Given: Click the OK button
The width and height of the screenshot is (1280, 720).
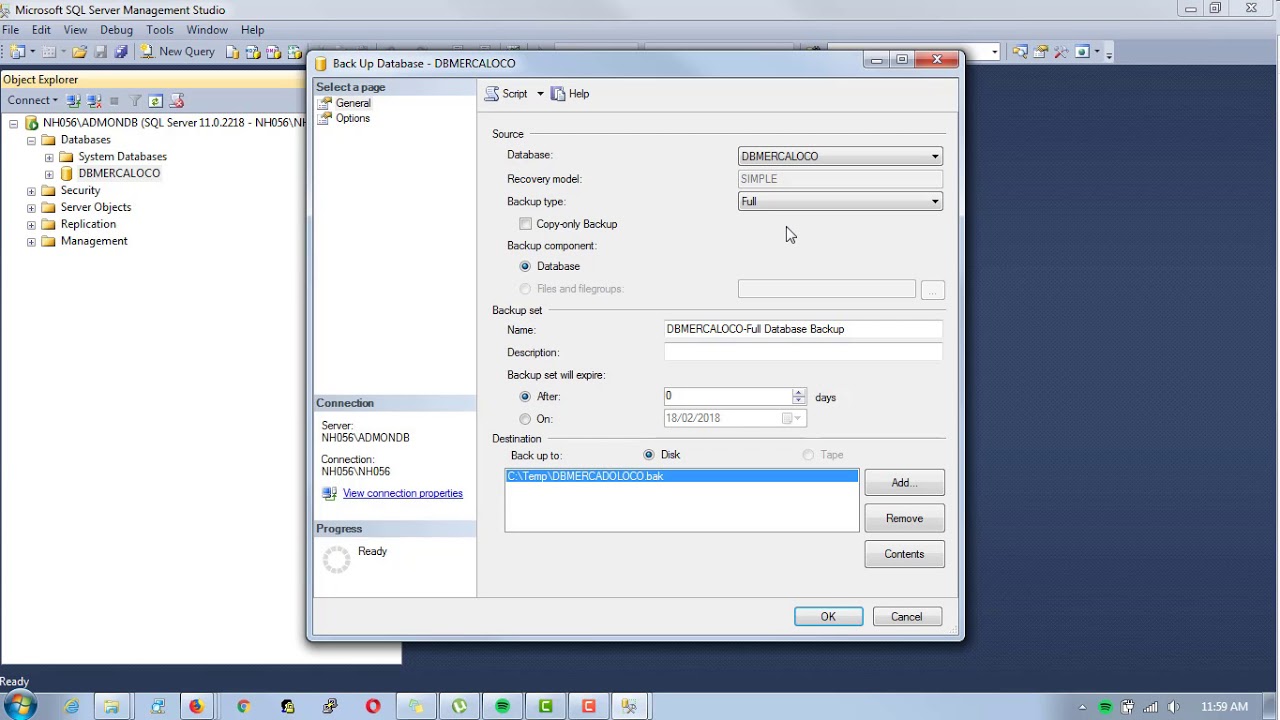Looking at the screenshot, I should [x=828, y=617].
